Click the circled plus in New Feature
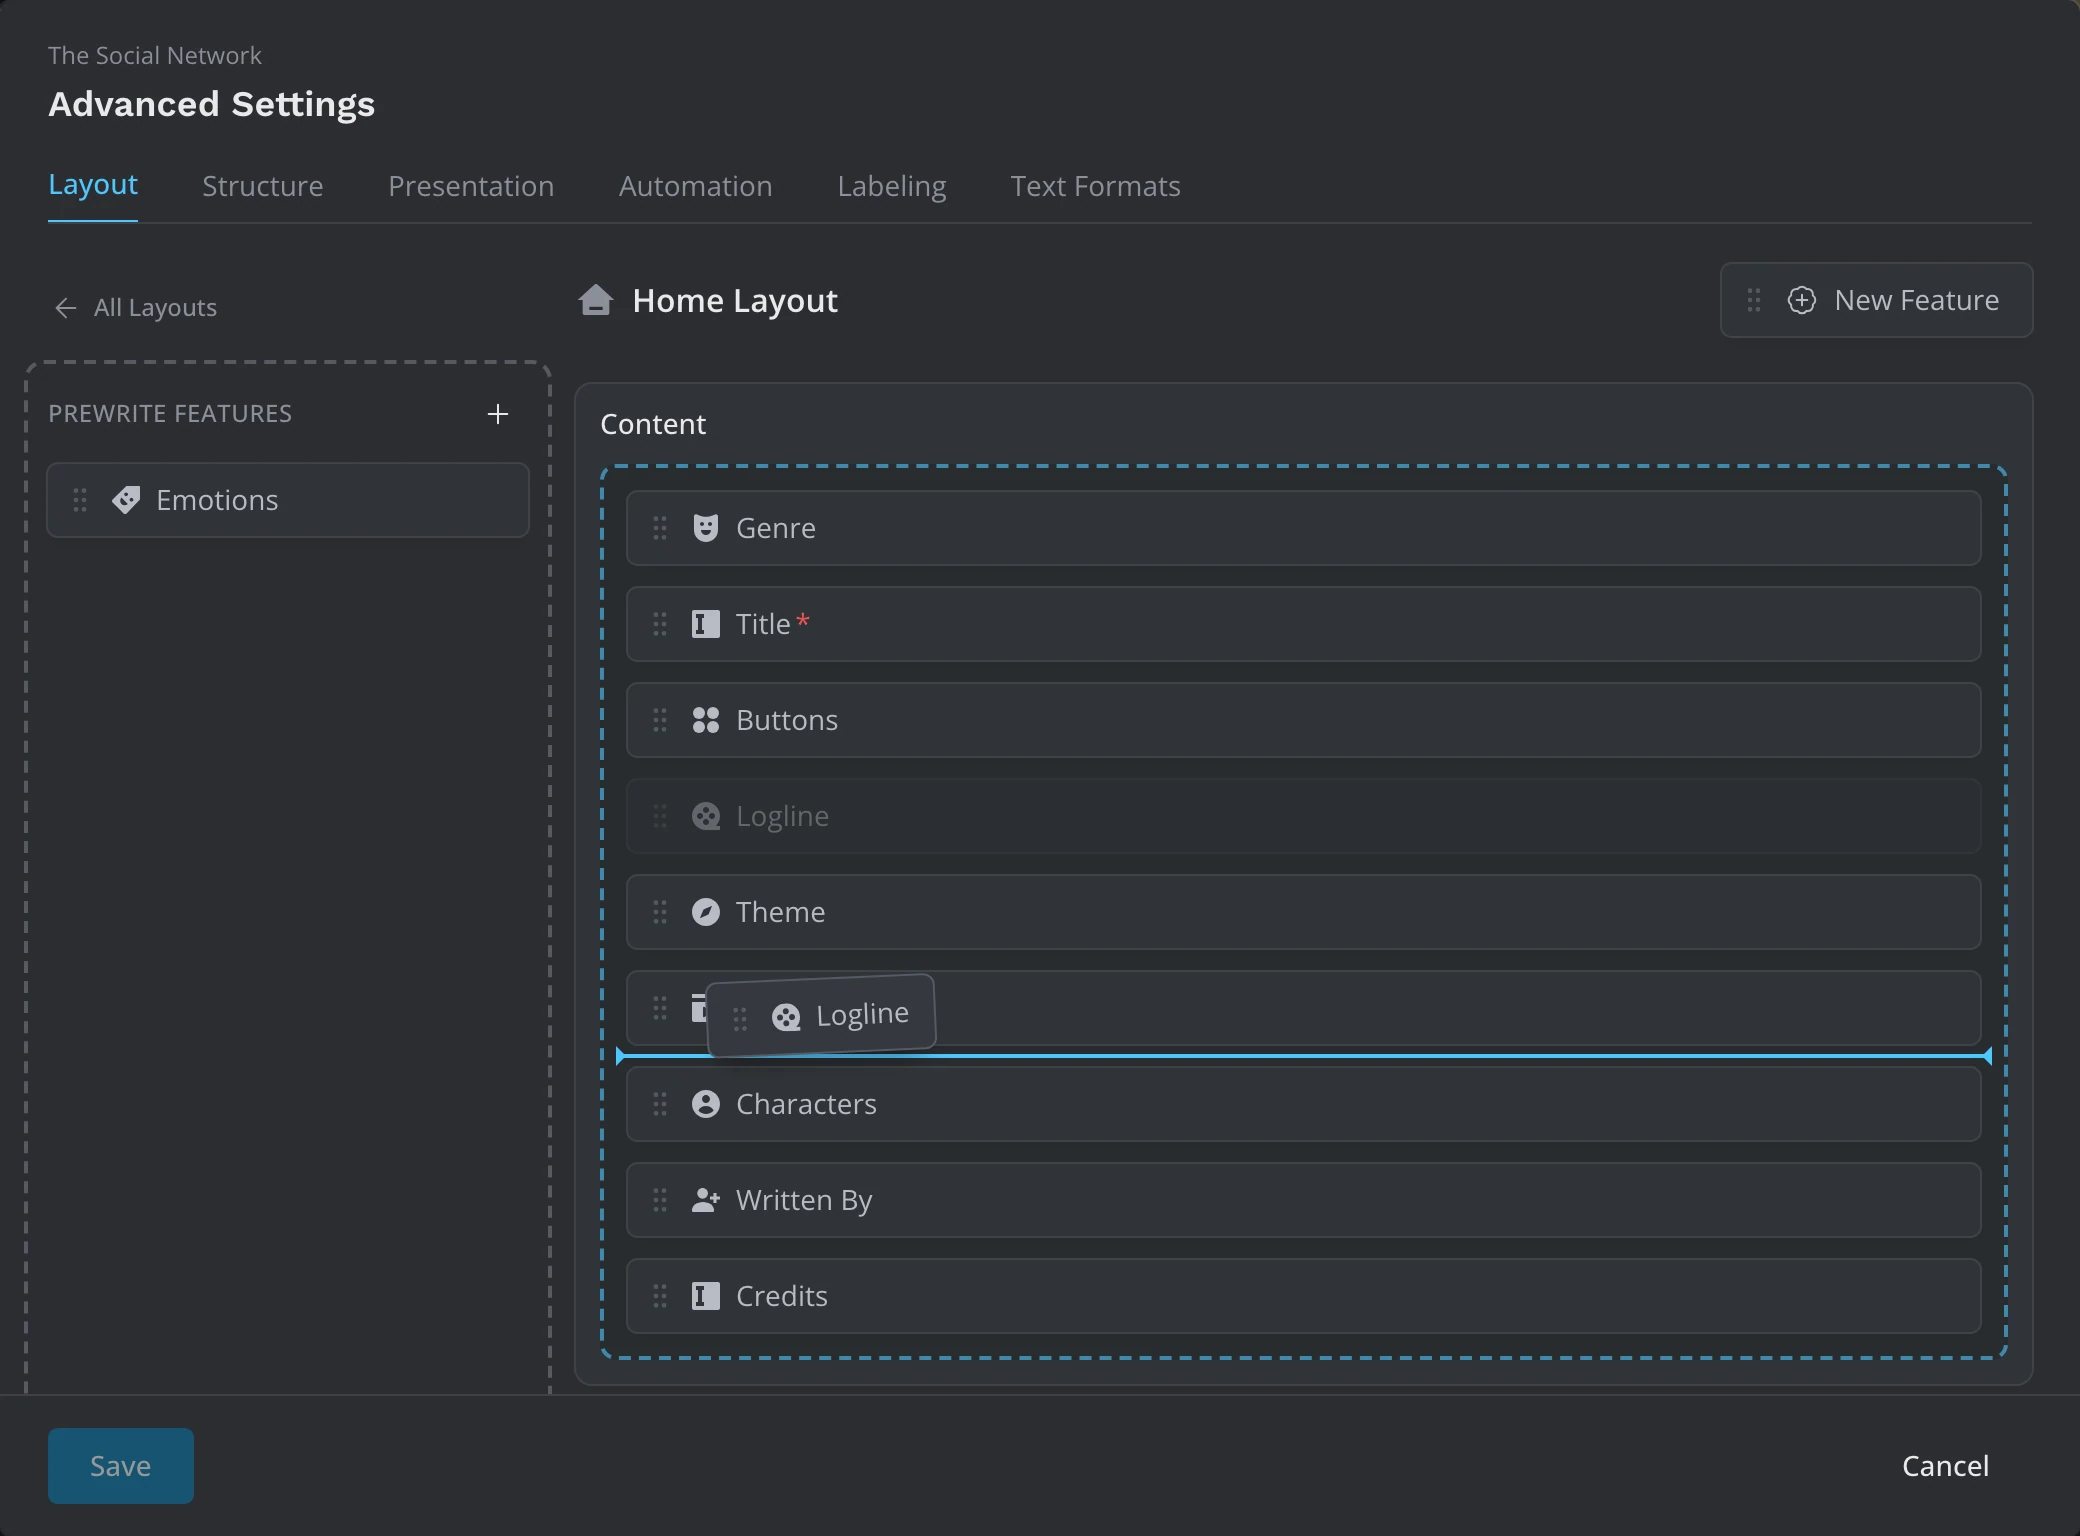Viewport: 2080px width, 1536px height. pos(1802,300)
